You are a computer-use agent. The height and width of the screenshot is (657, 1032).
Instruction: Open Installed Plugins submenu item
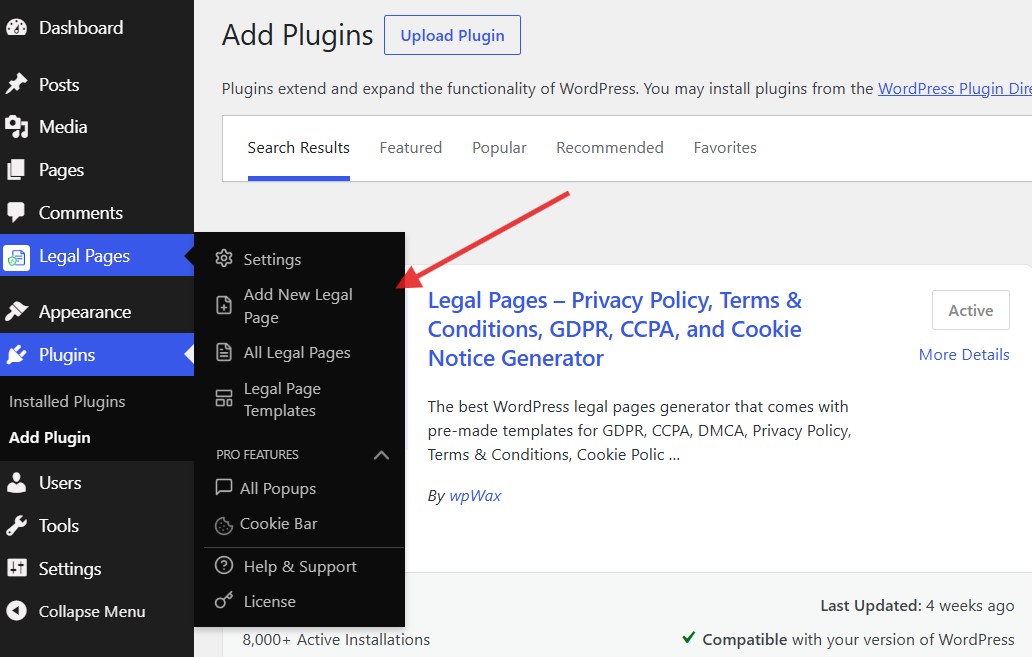coord(67,402)
